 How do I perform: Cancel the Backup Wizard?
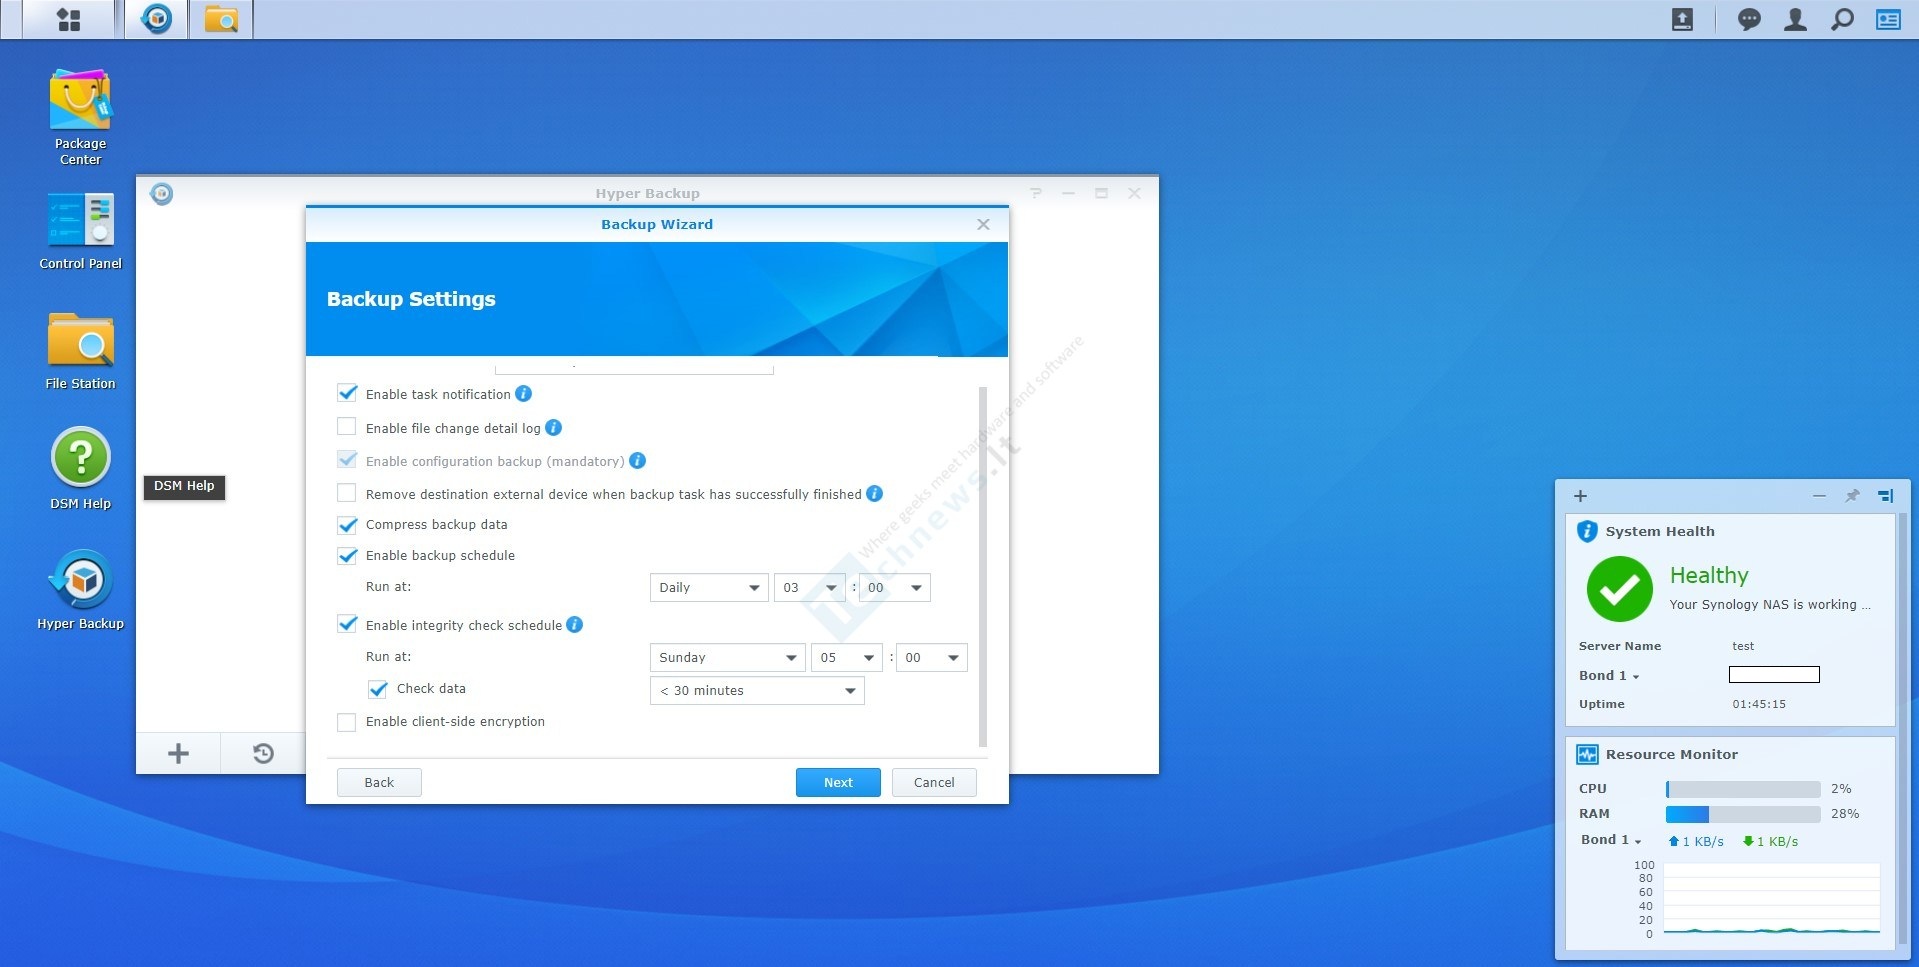[x=934, y=783]
